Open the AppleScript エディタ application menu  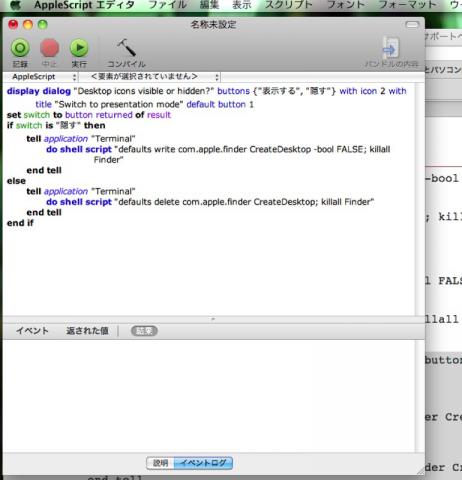84,5
